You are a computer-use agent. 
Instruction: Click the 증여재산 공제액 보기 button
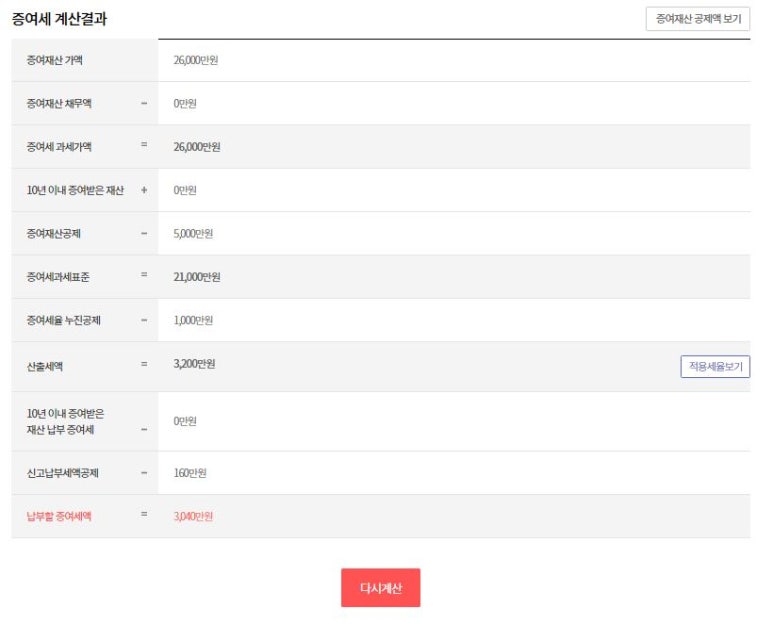point(697,19)
